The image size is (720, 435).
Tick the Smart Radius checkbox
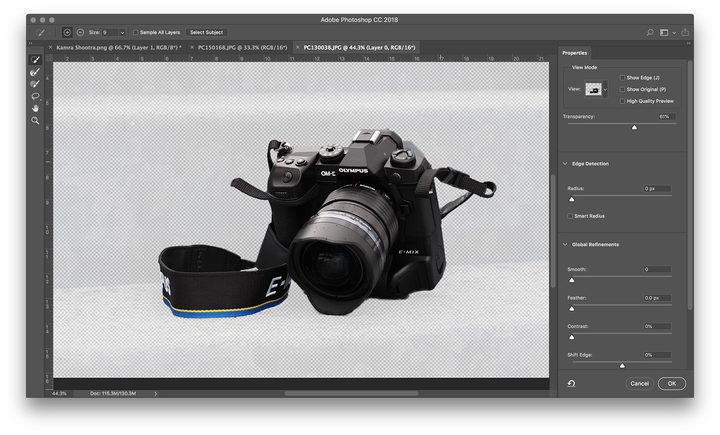pyautogui.click(x=571, y=216)
